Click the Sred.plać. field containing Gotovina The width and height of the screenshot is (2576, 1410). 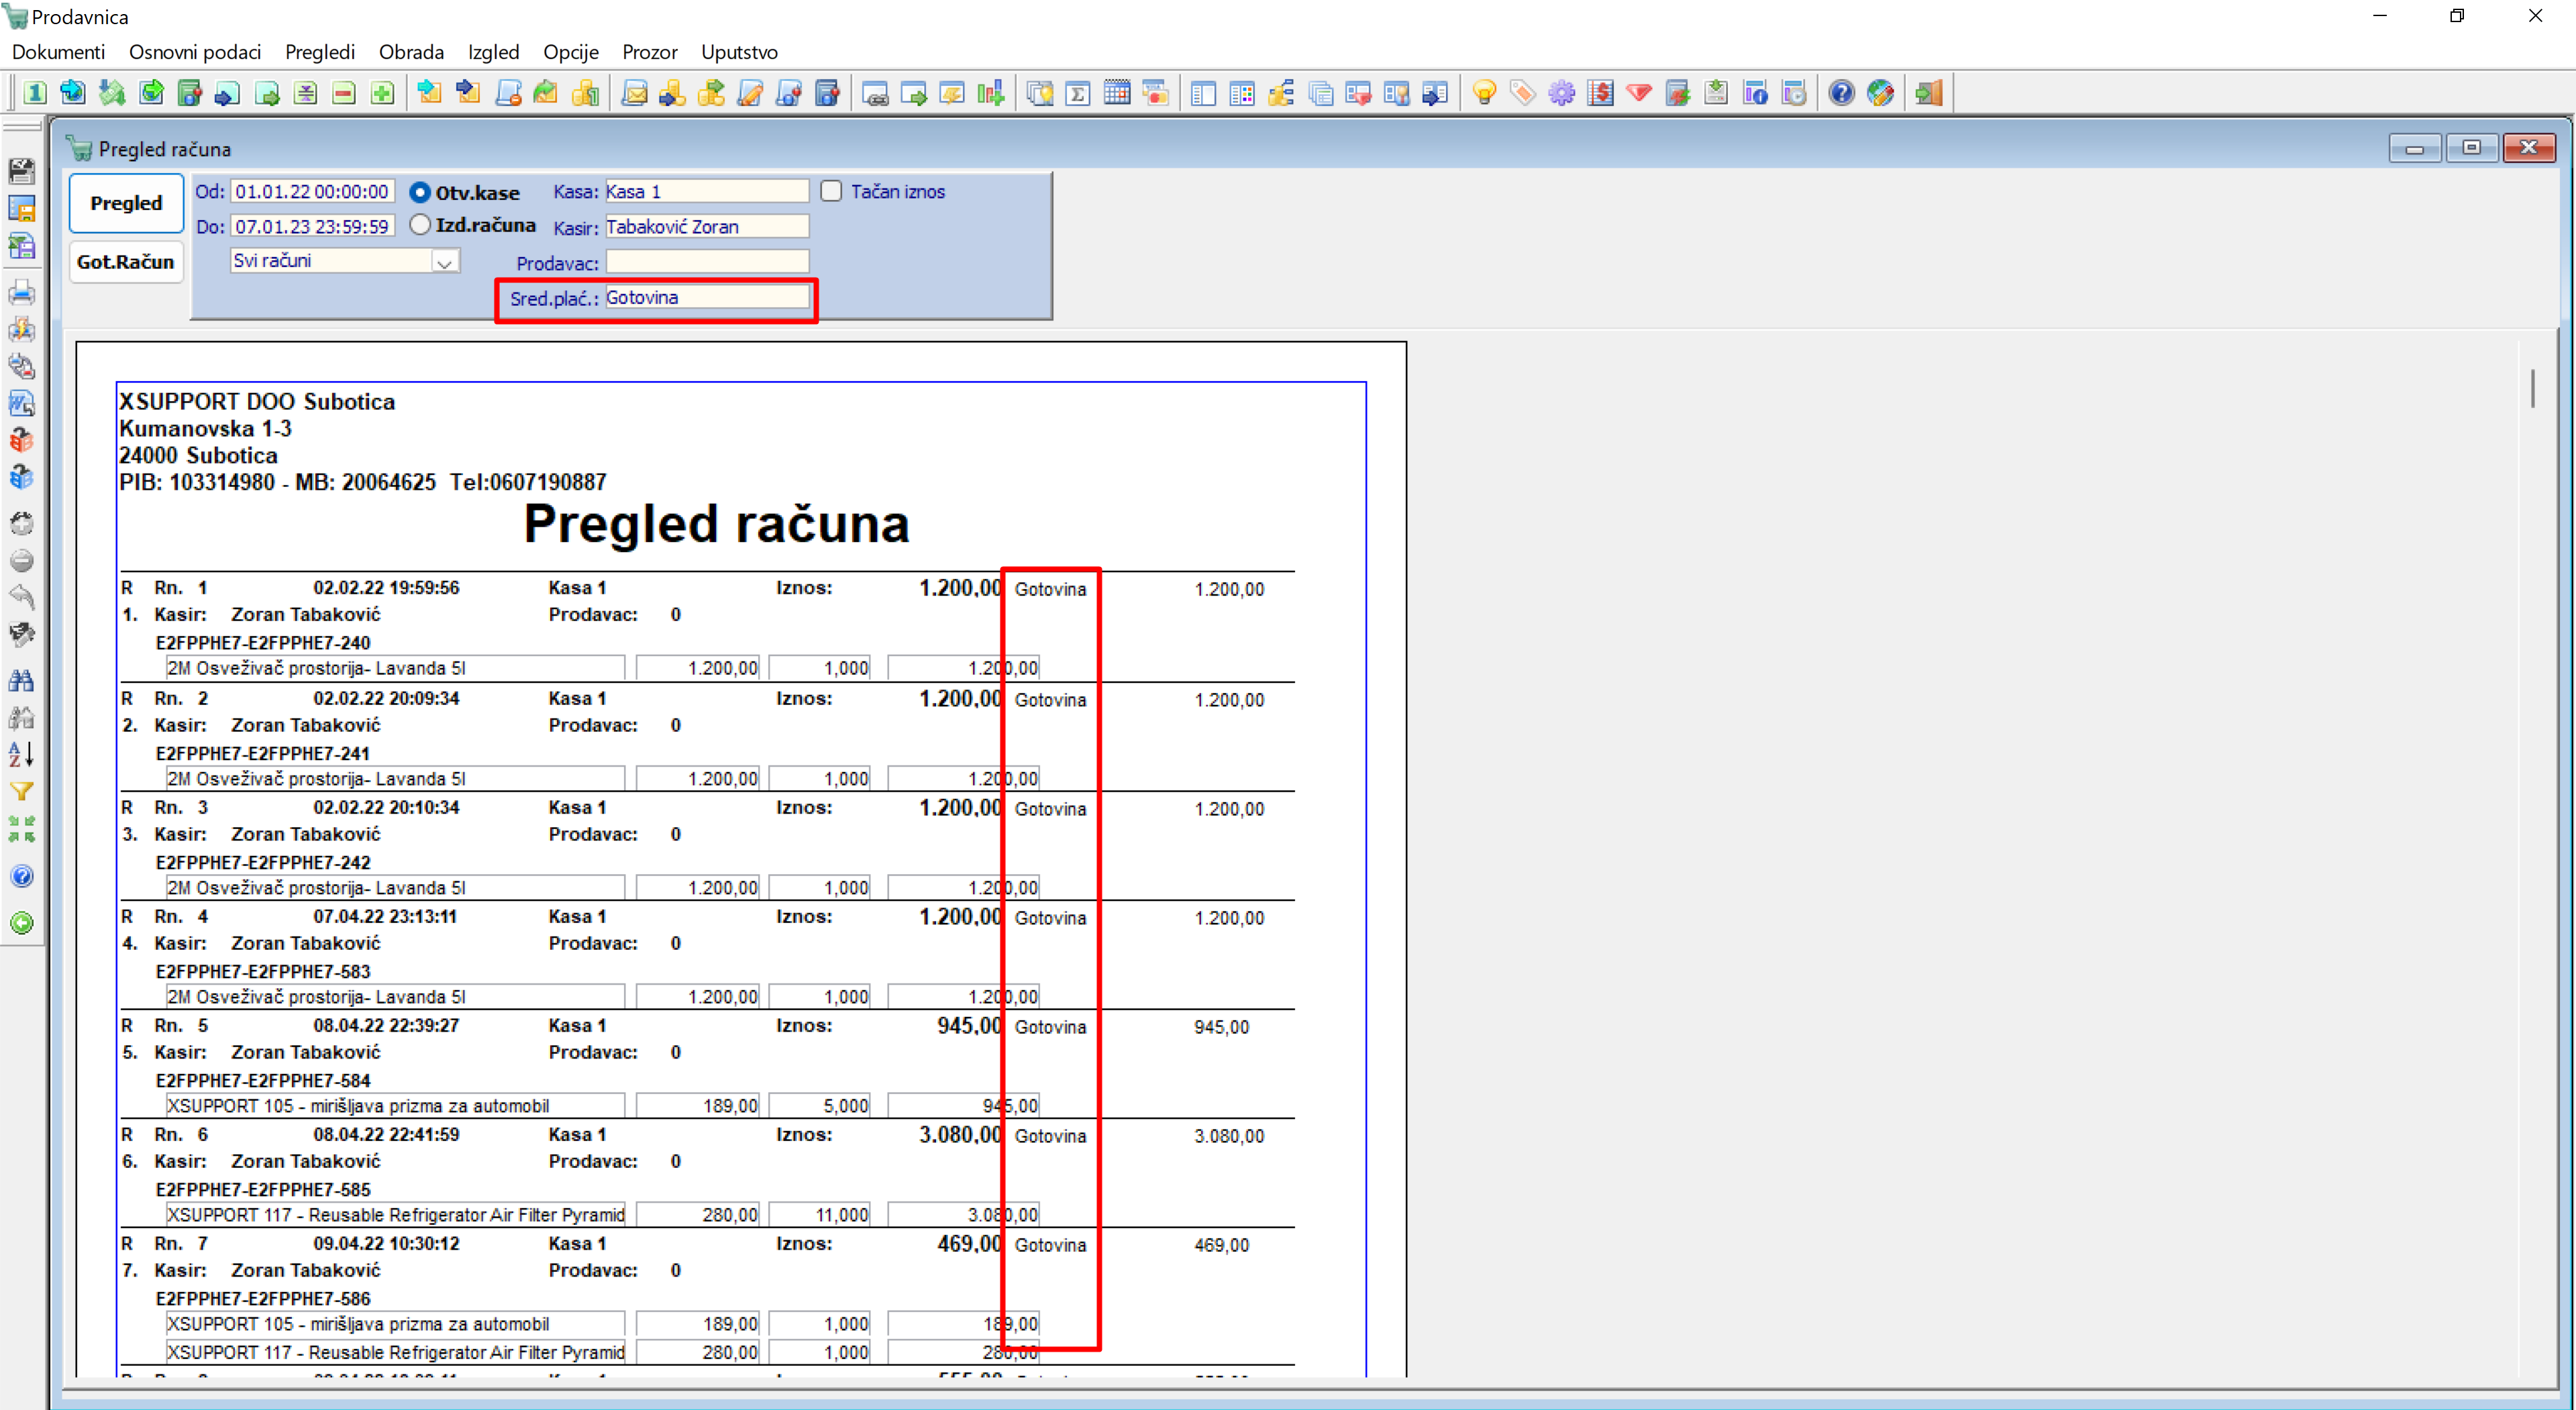pyautogui.click(x=706, y=297)
